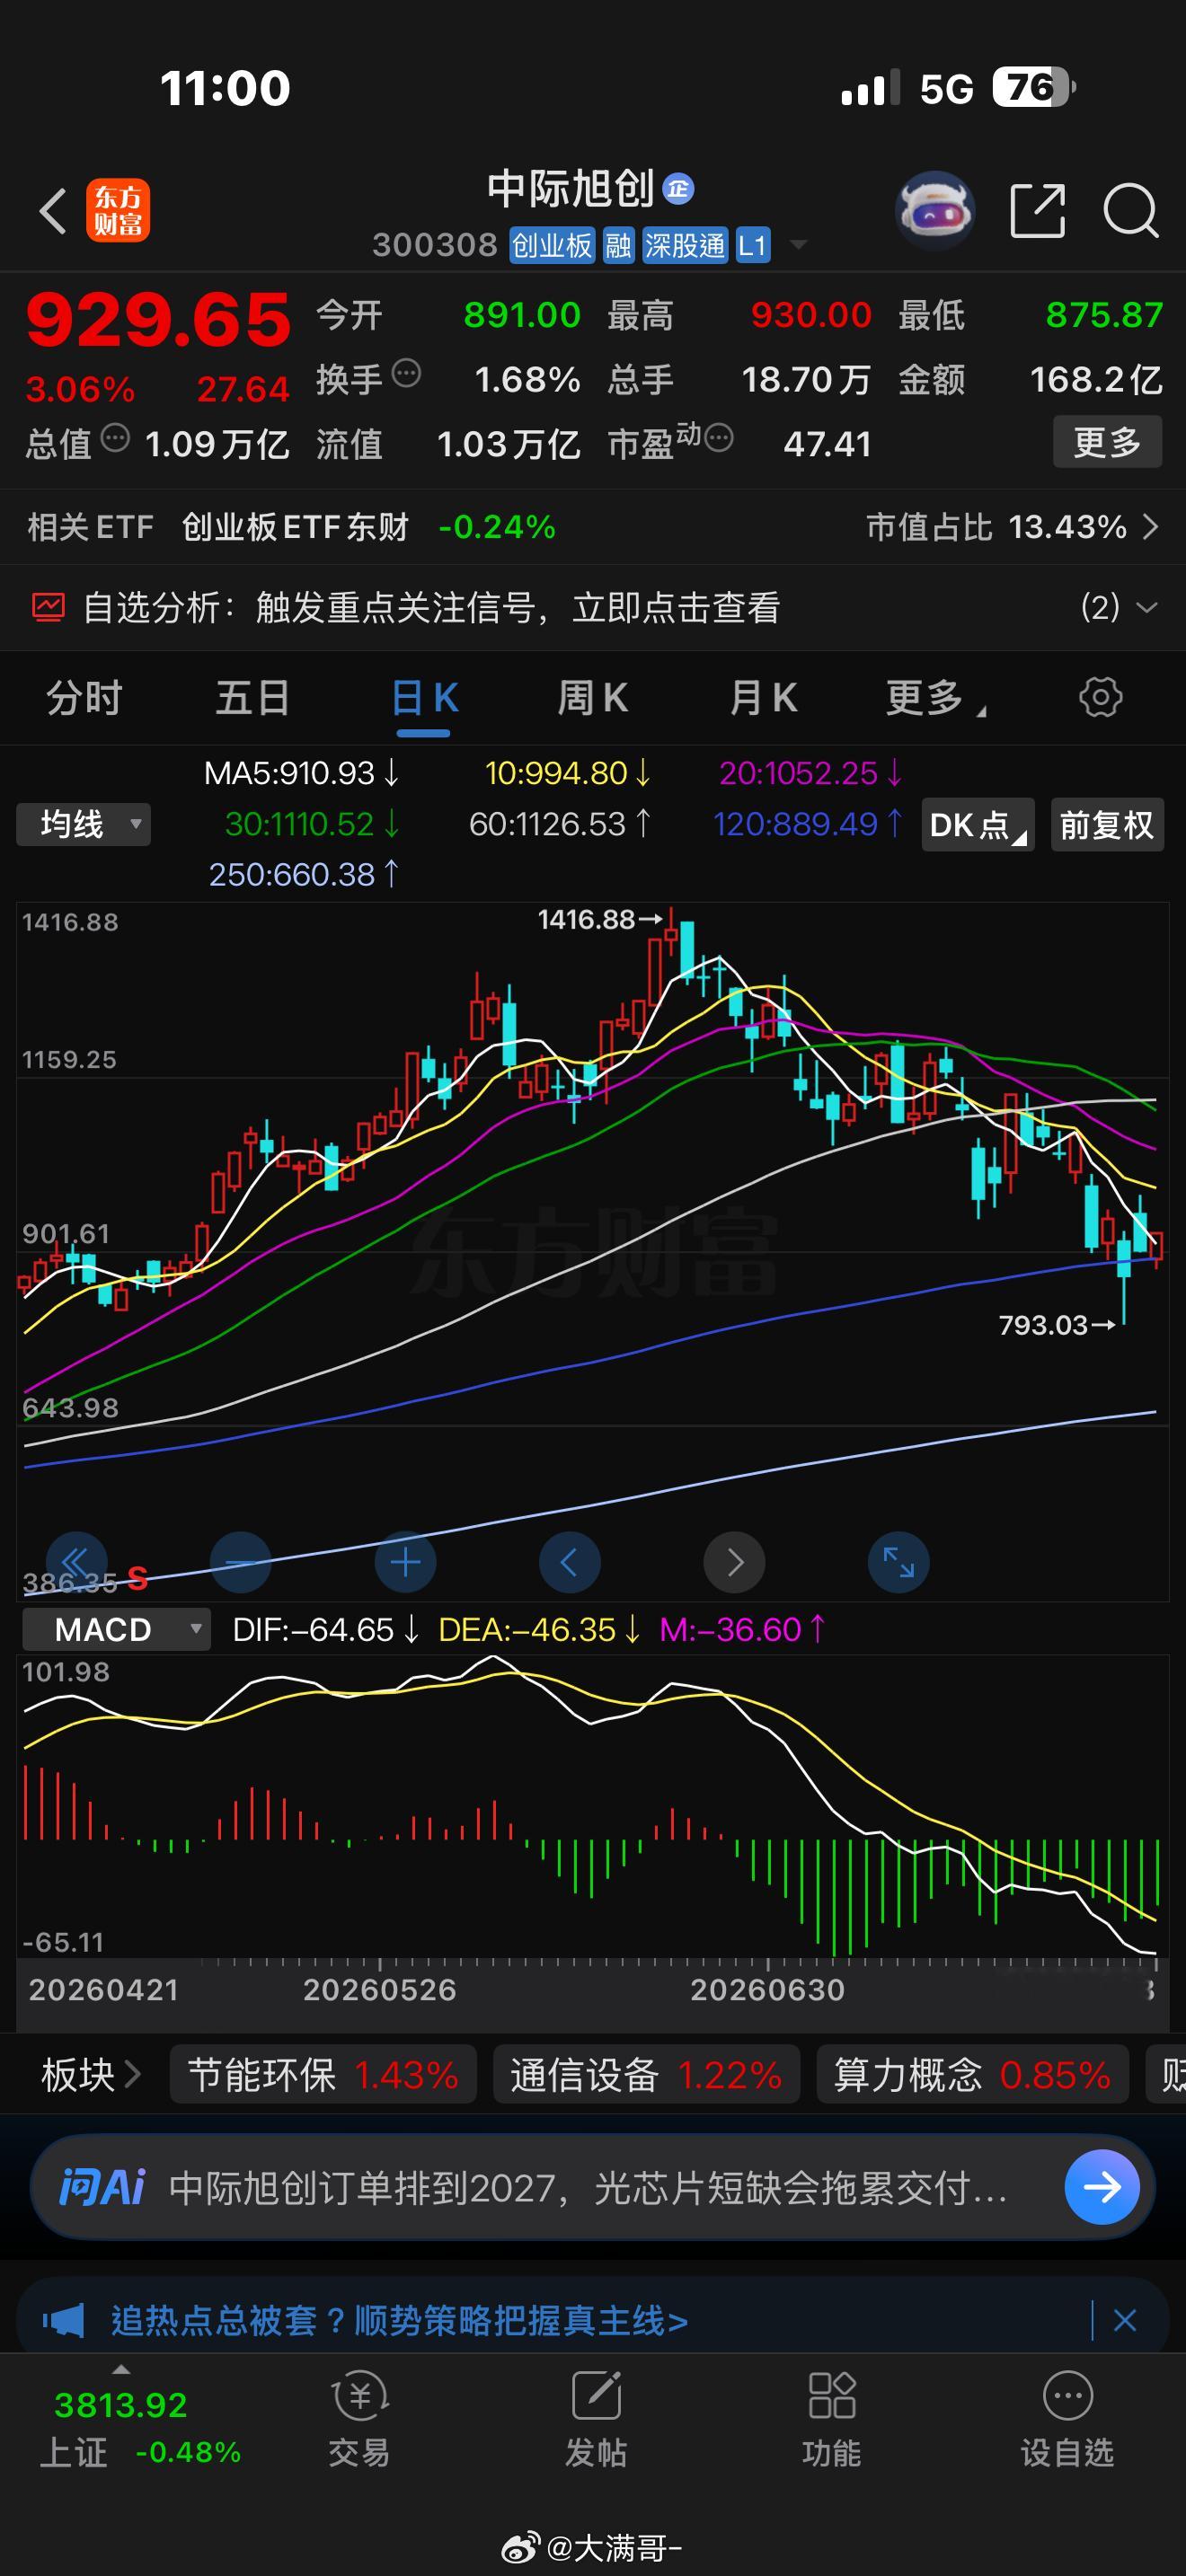Tap the 自选分析 chart alert icon
Image resolution: width=1186 pixels, height=2576 pixels.
coord(48,607)
